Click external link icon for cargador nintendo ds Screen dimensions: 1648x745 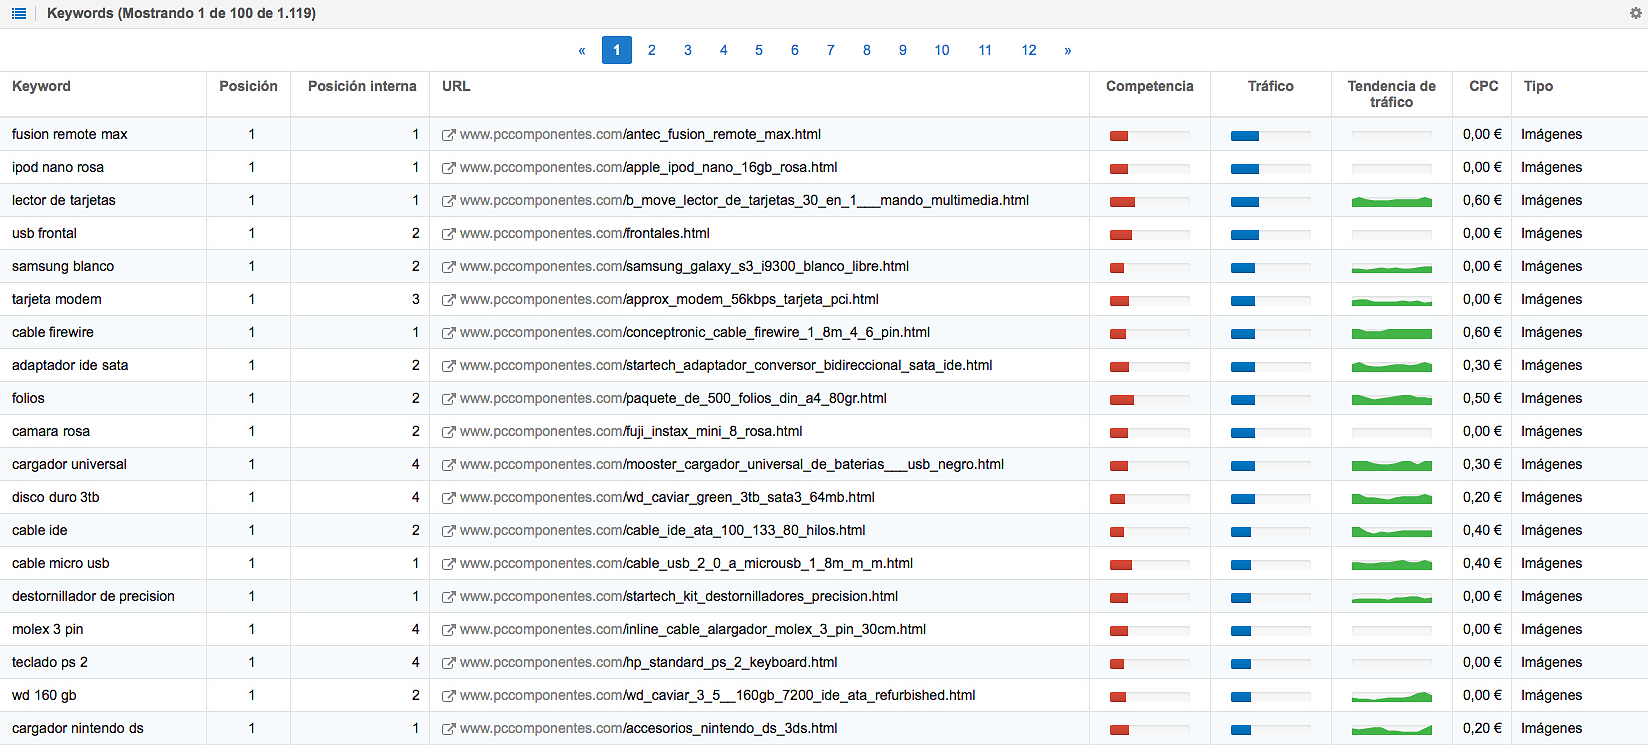[449, 729]
